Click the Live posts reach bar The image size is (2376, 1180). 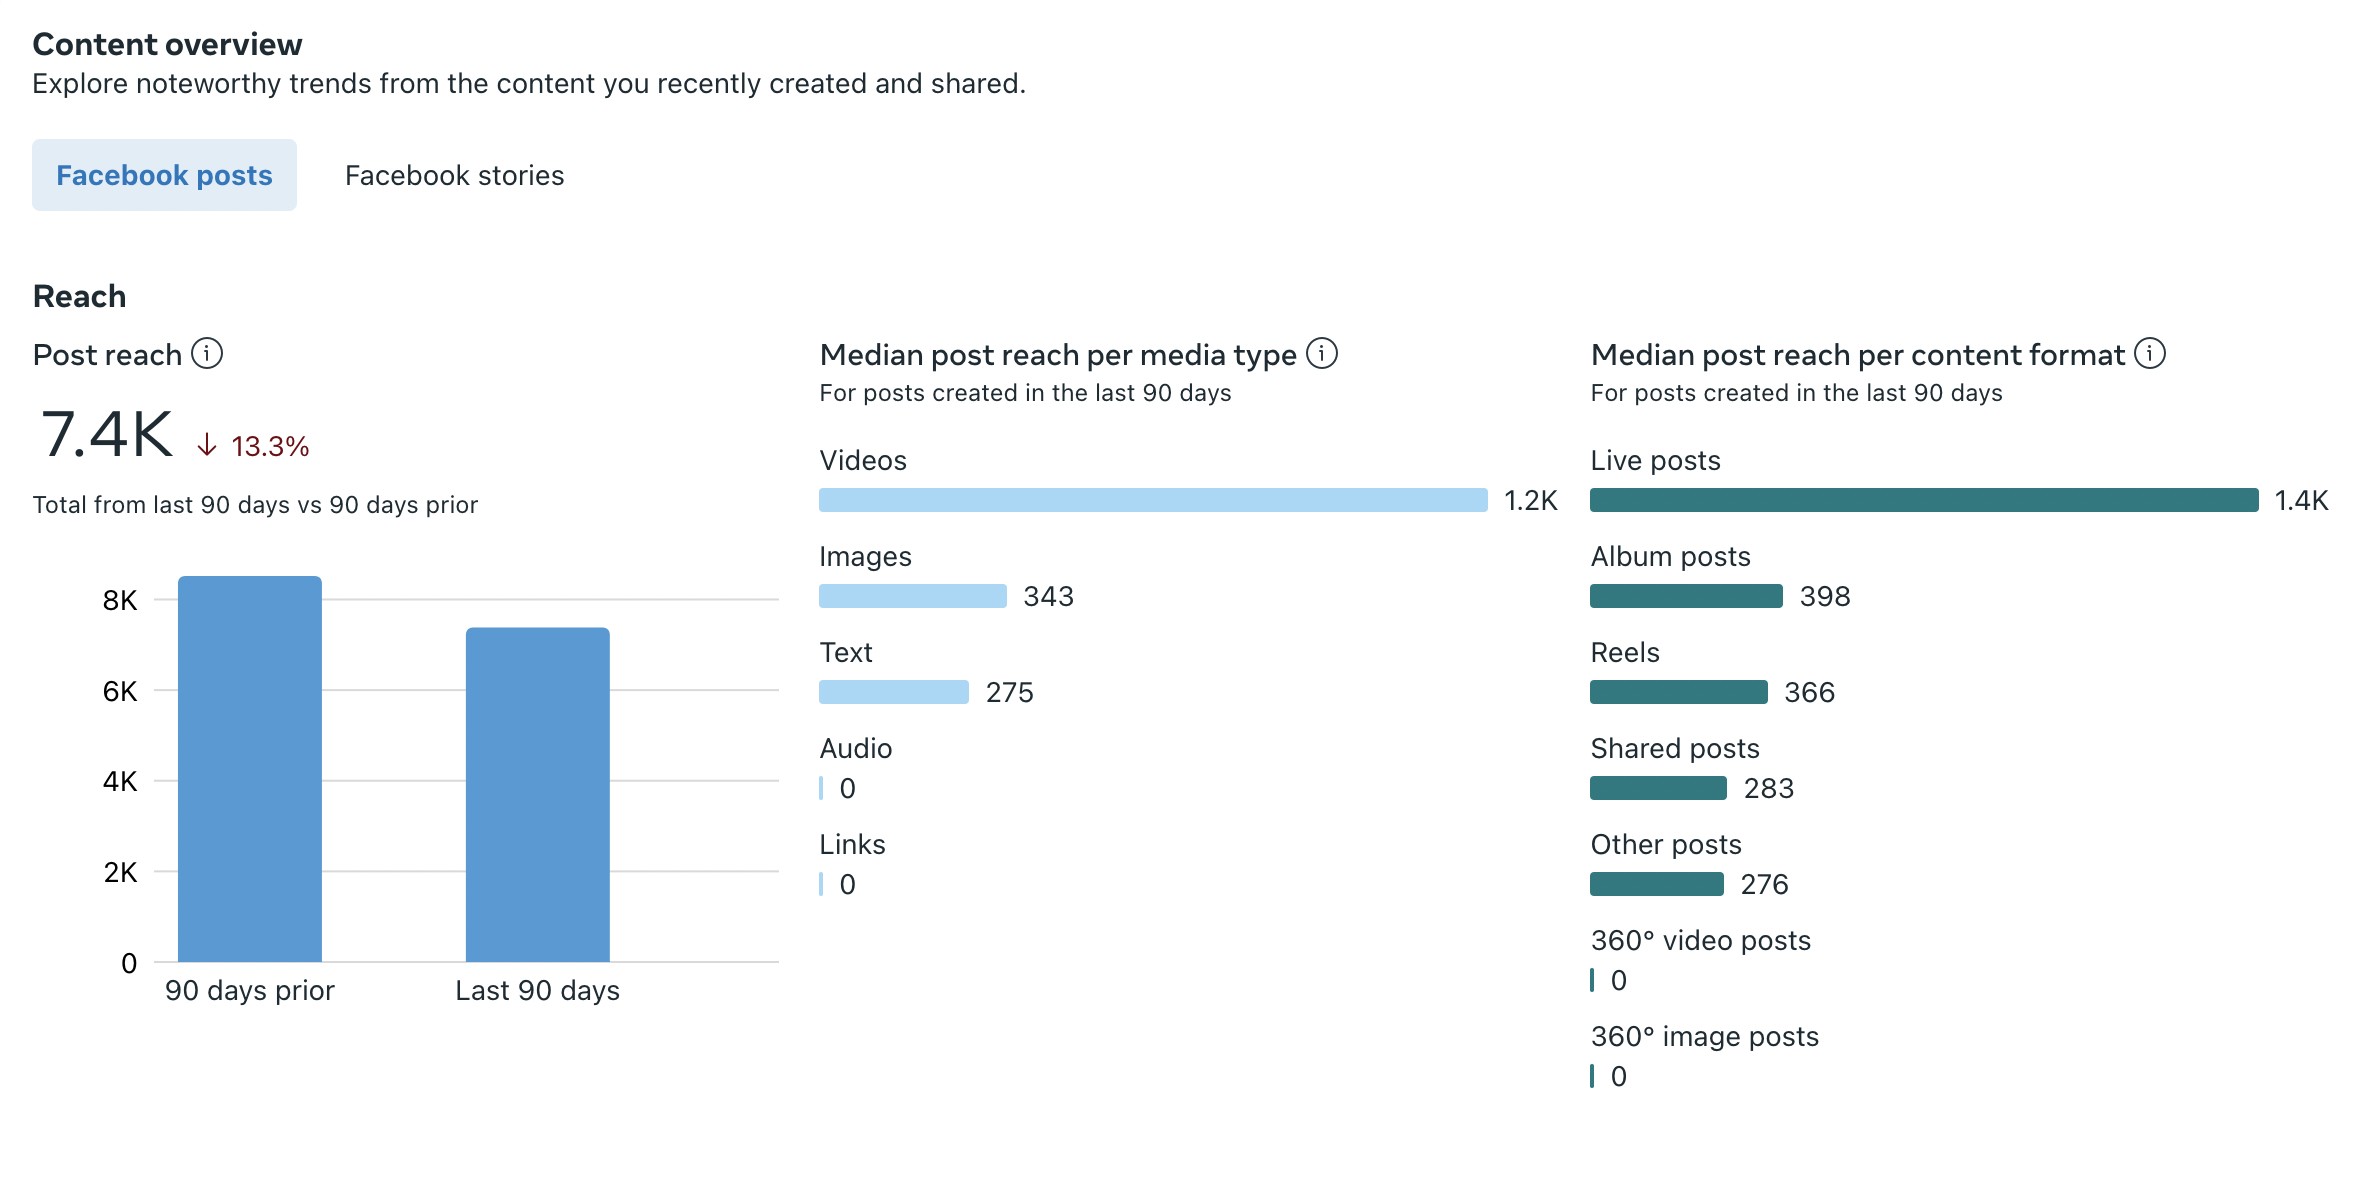pos(1924,500)
